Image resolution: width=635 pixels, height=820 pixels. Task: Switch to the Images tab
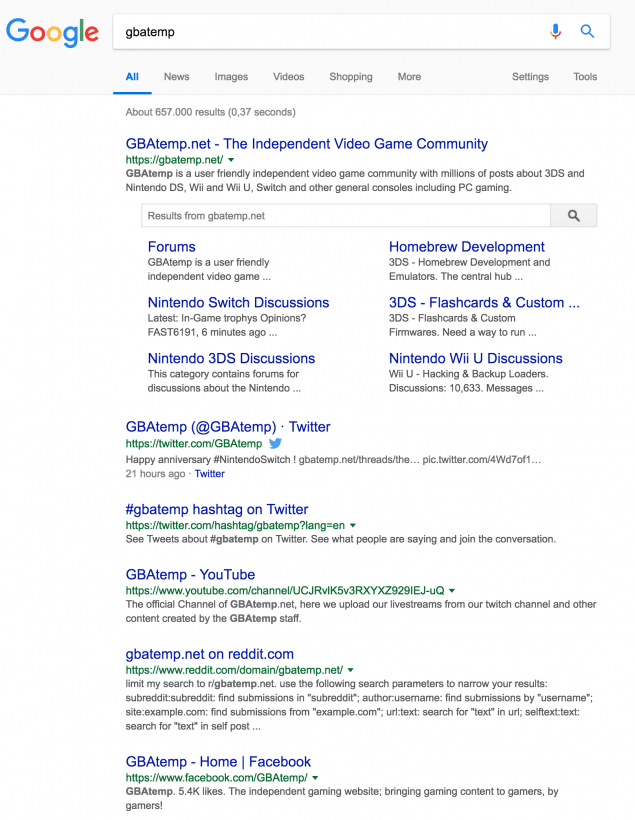click(231, 77)
